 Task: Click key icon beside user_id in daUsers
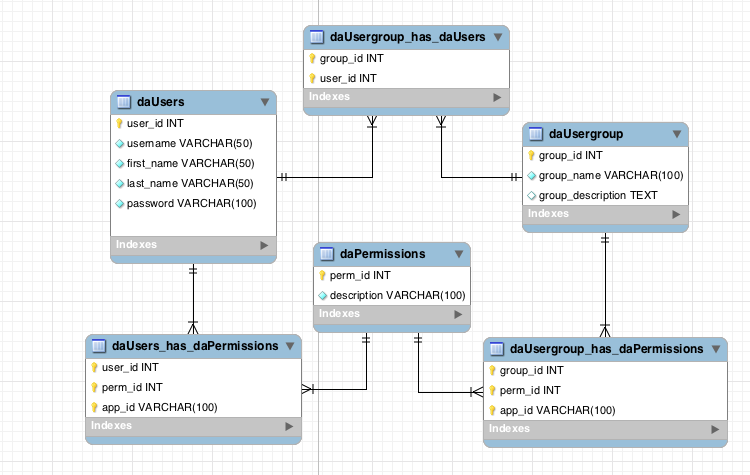point(119,124)
